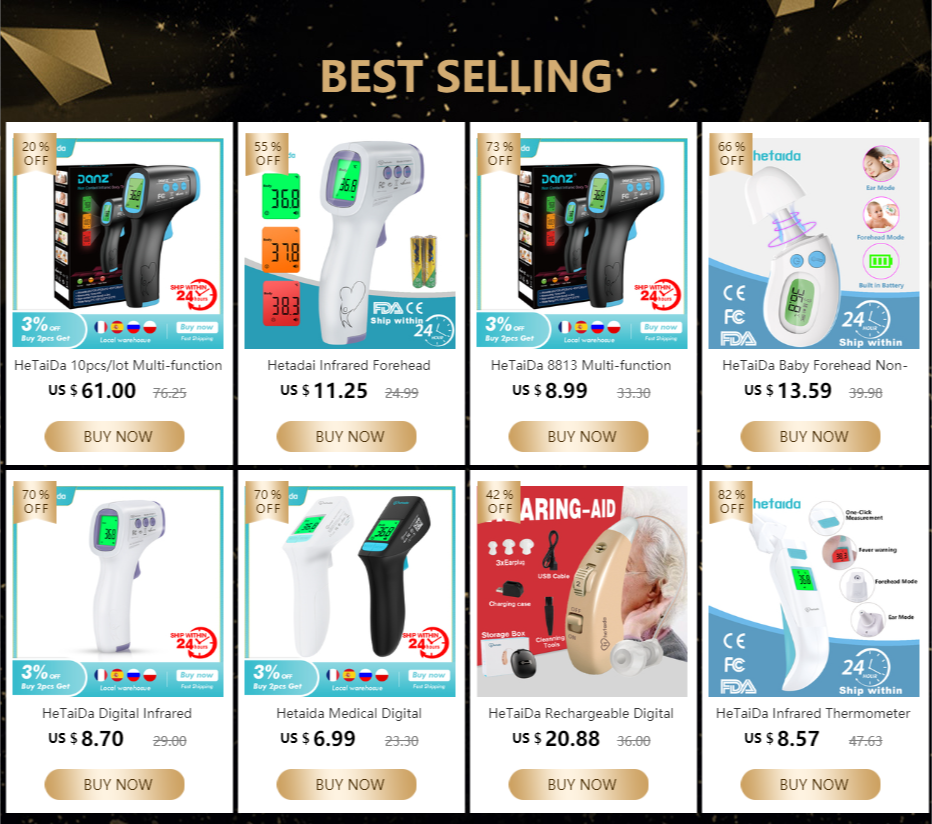Buy the Hetaida Medical Digital at $6.99
The height and width of the screenshot is (824, 932).
tap(347, 784)
